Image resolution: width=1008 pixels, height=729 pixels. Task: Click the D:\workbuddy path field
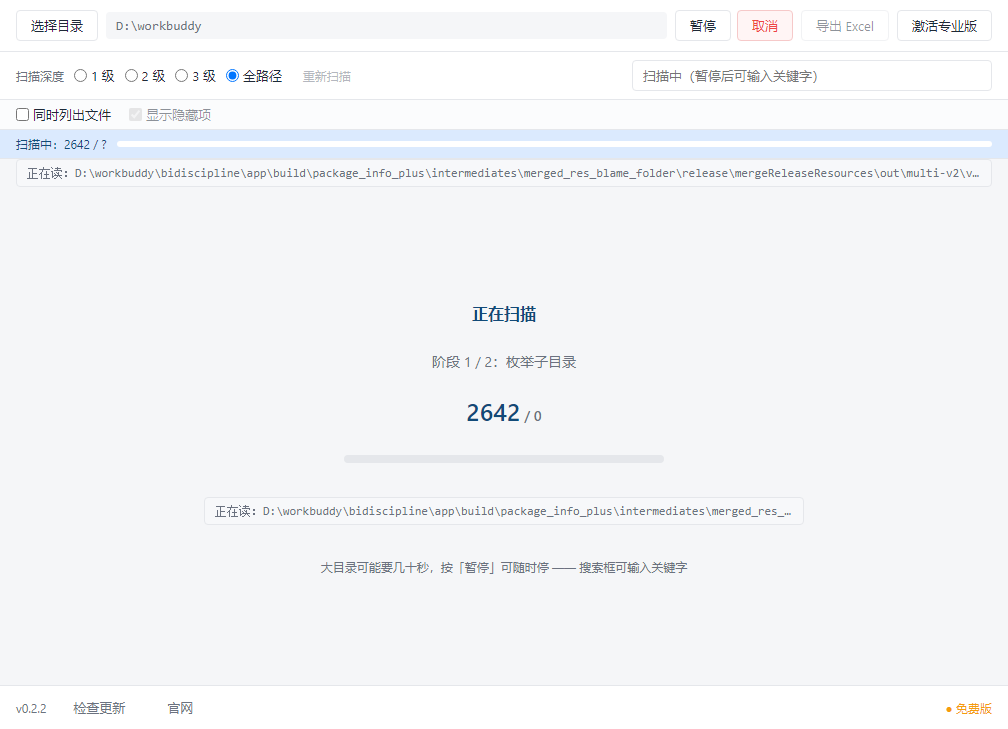pyautogui.click(x=386, y=26)
